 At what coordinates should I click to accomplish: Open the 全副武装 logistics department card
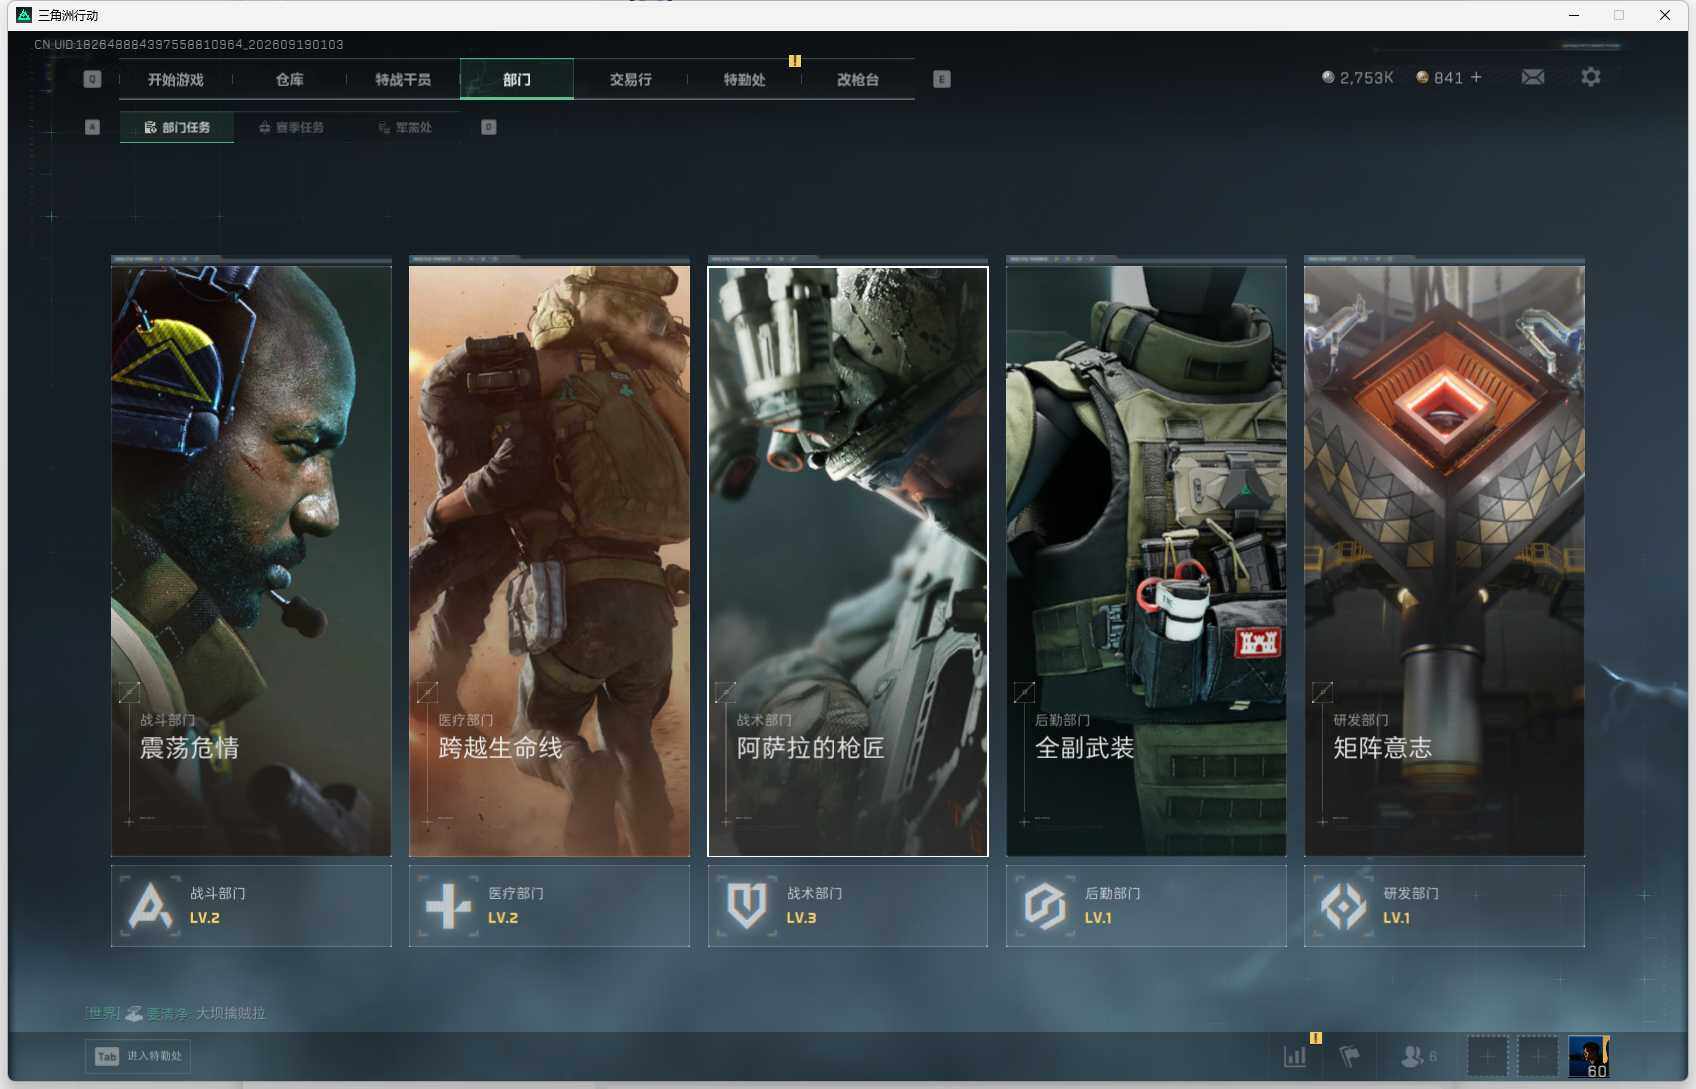coord(1146,560)
